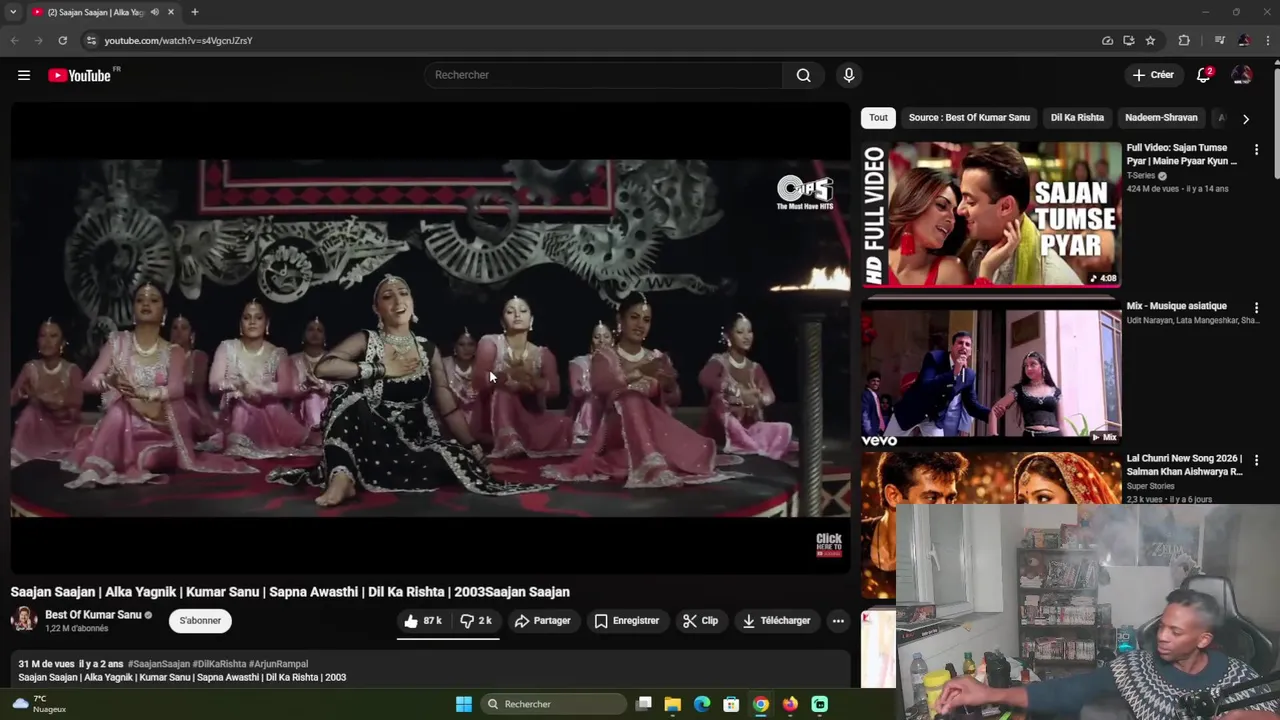Click the #ArjunRampal hashtag
The image size is (1280, 720).
click(278, 664)
